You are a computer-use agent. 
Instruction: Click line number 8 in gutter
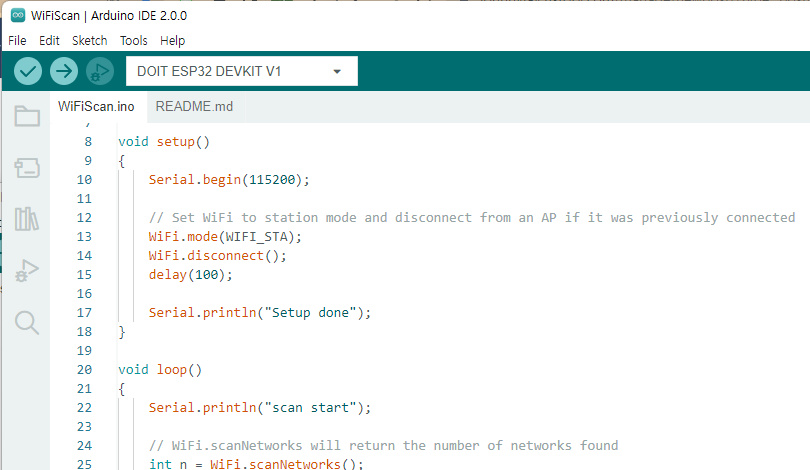[x=88, y=142]
